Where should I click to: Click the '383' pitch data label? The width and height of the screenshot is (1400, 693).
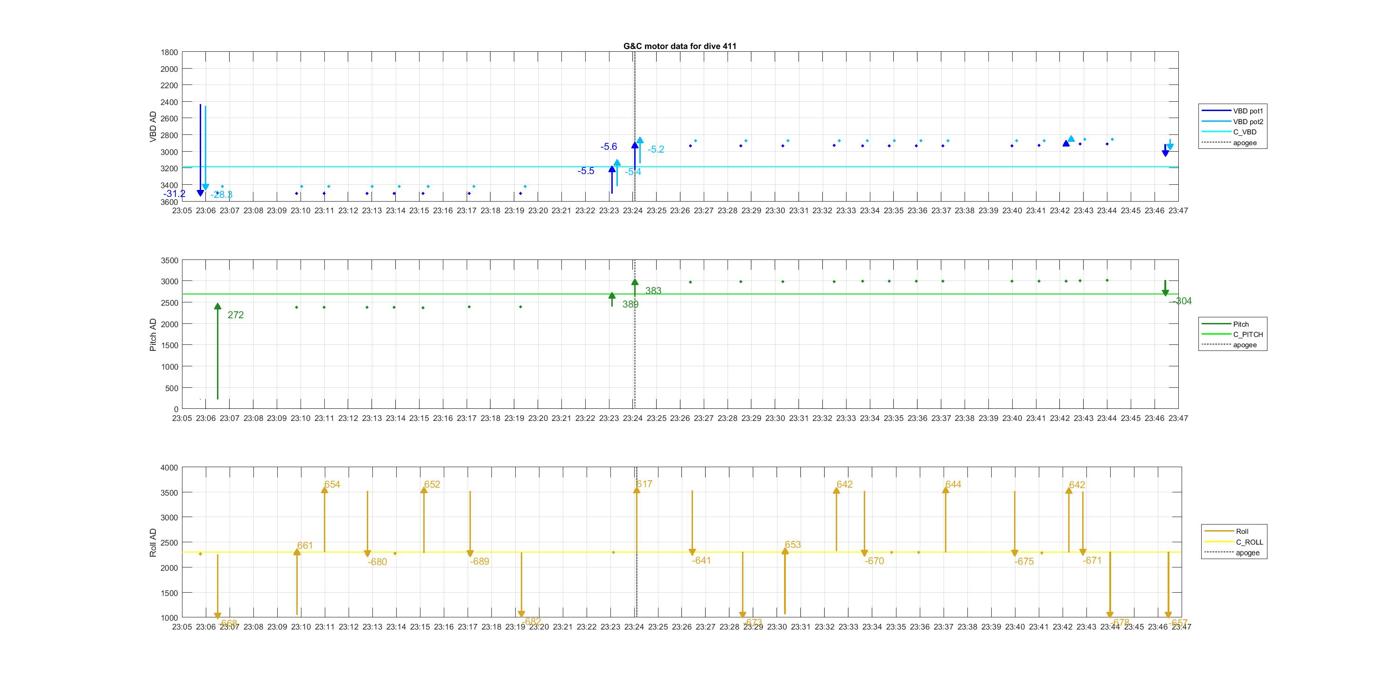[x=653, y=291]
